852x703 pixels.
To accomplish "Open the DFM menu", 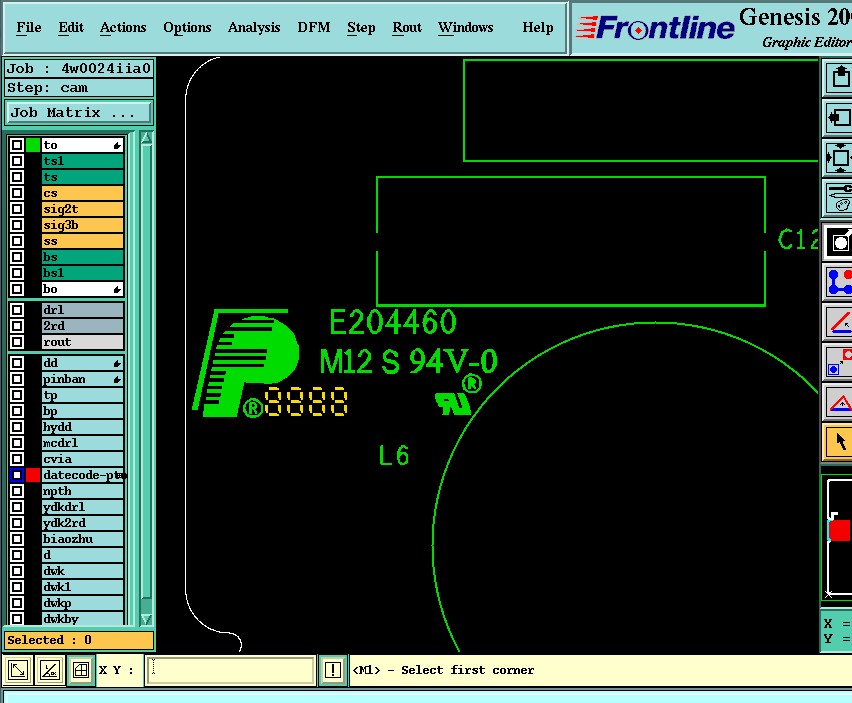I will click(x=314, y=27).
